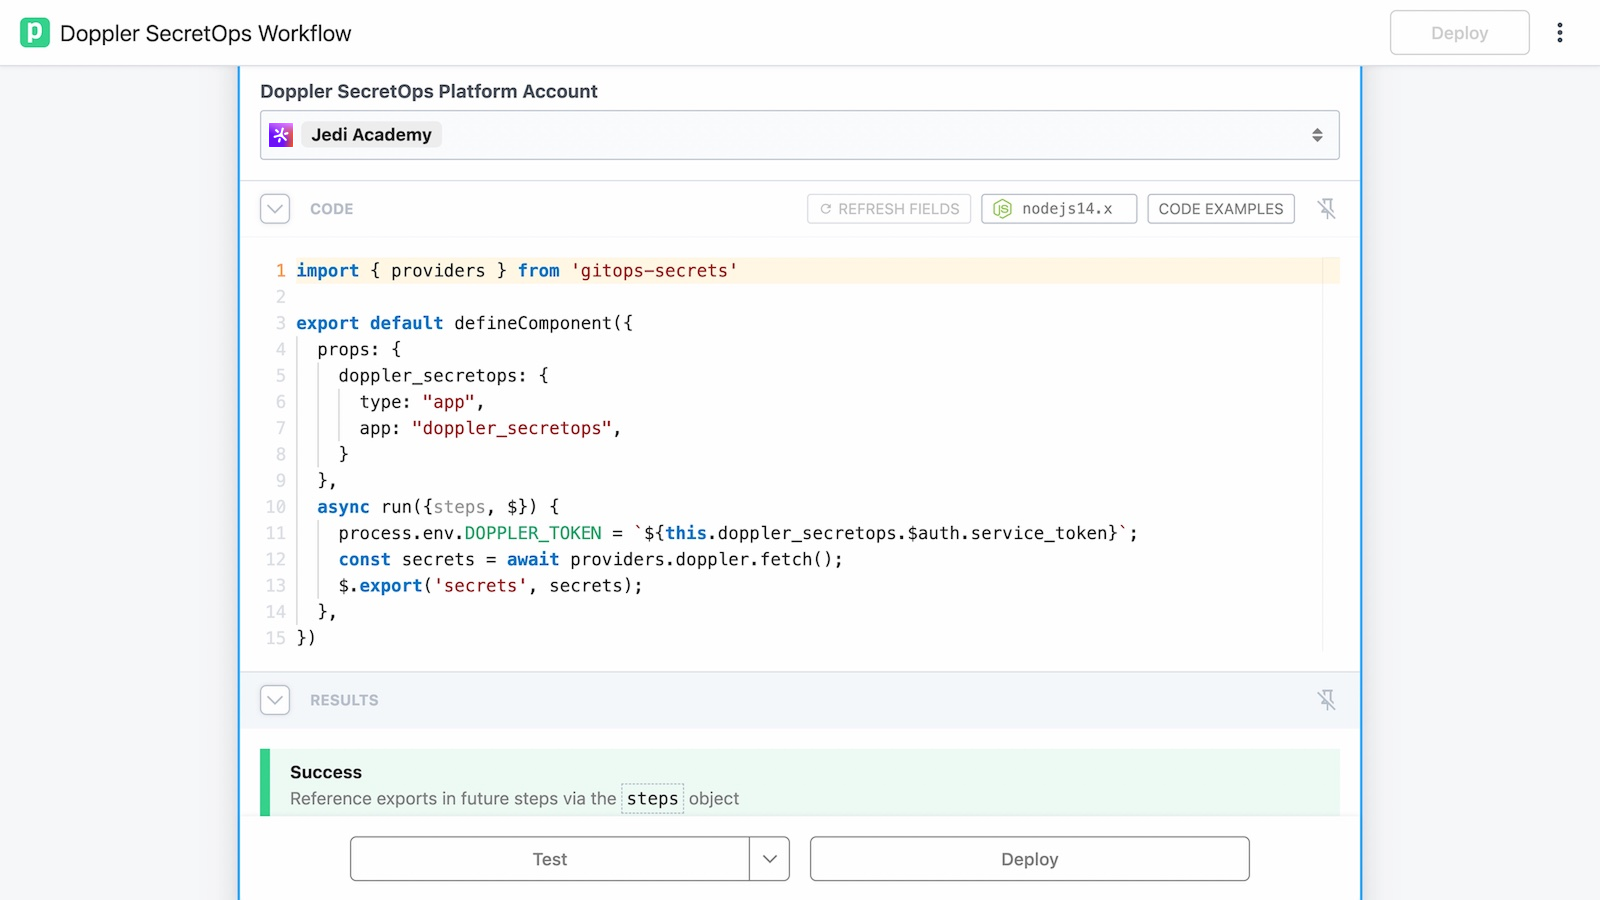Open the three-dot more options menu
The image size is (1600, 900).
[x=1559, y=33]
